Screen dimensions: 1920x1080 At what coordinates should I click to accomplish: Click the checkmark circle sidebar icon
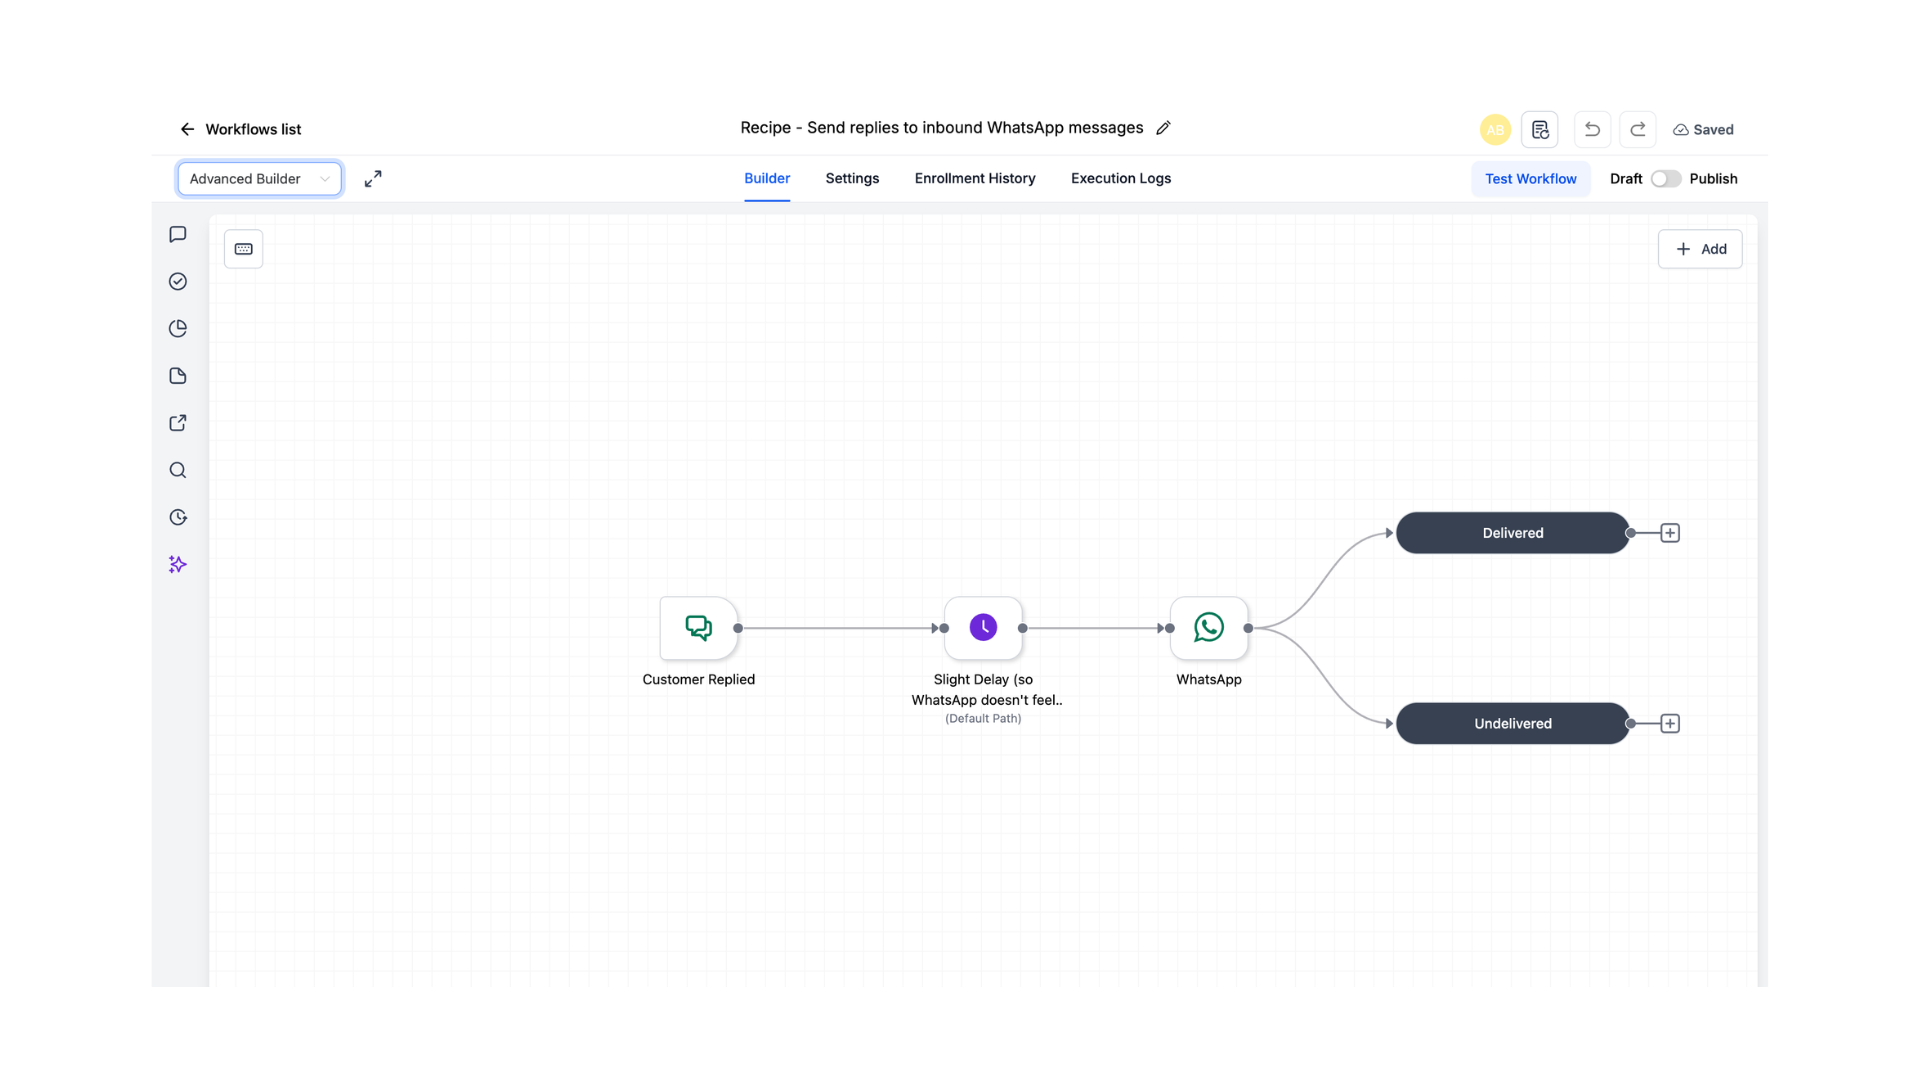(x=178, y=281)
